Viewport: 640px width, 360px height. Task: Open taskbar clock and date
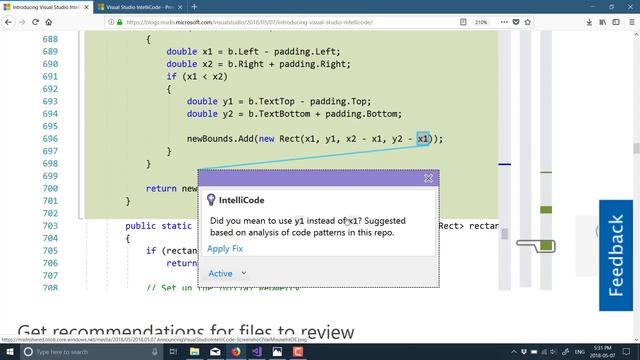[x=602, y=351]
